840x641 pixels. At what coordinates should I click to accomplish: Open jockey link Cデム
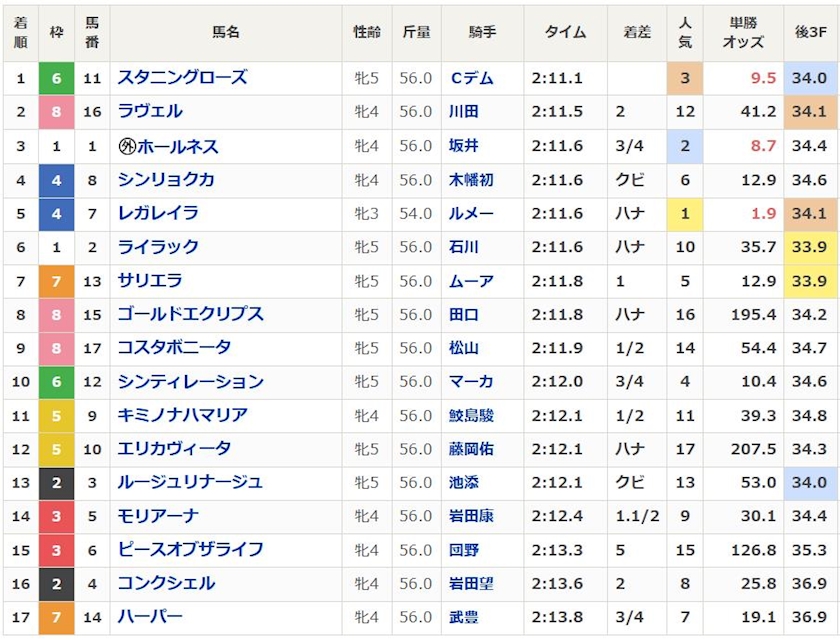(x=471, y=78)
